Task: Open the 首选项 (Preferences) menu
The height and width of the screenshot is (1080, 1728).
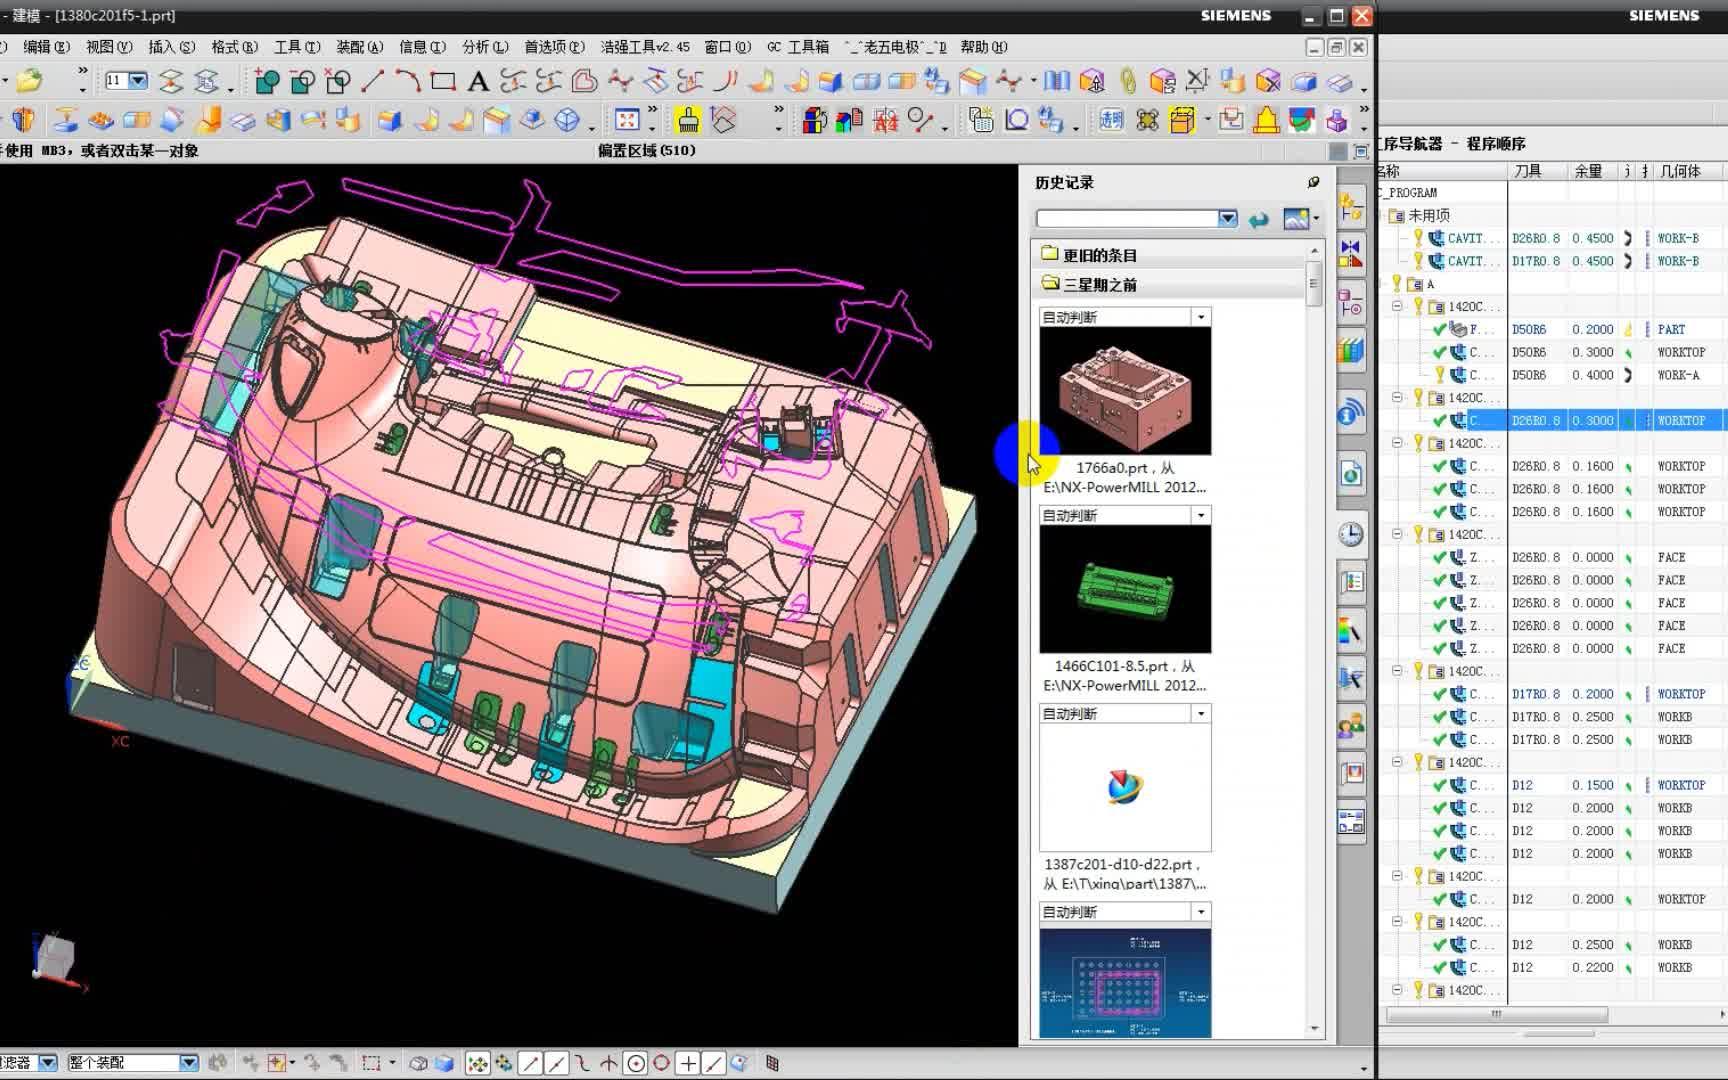Action: 554,47
